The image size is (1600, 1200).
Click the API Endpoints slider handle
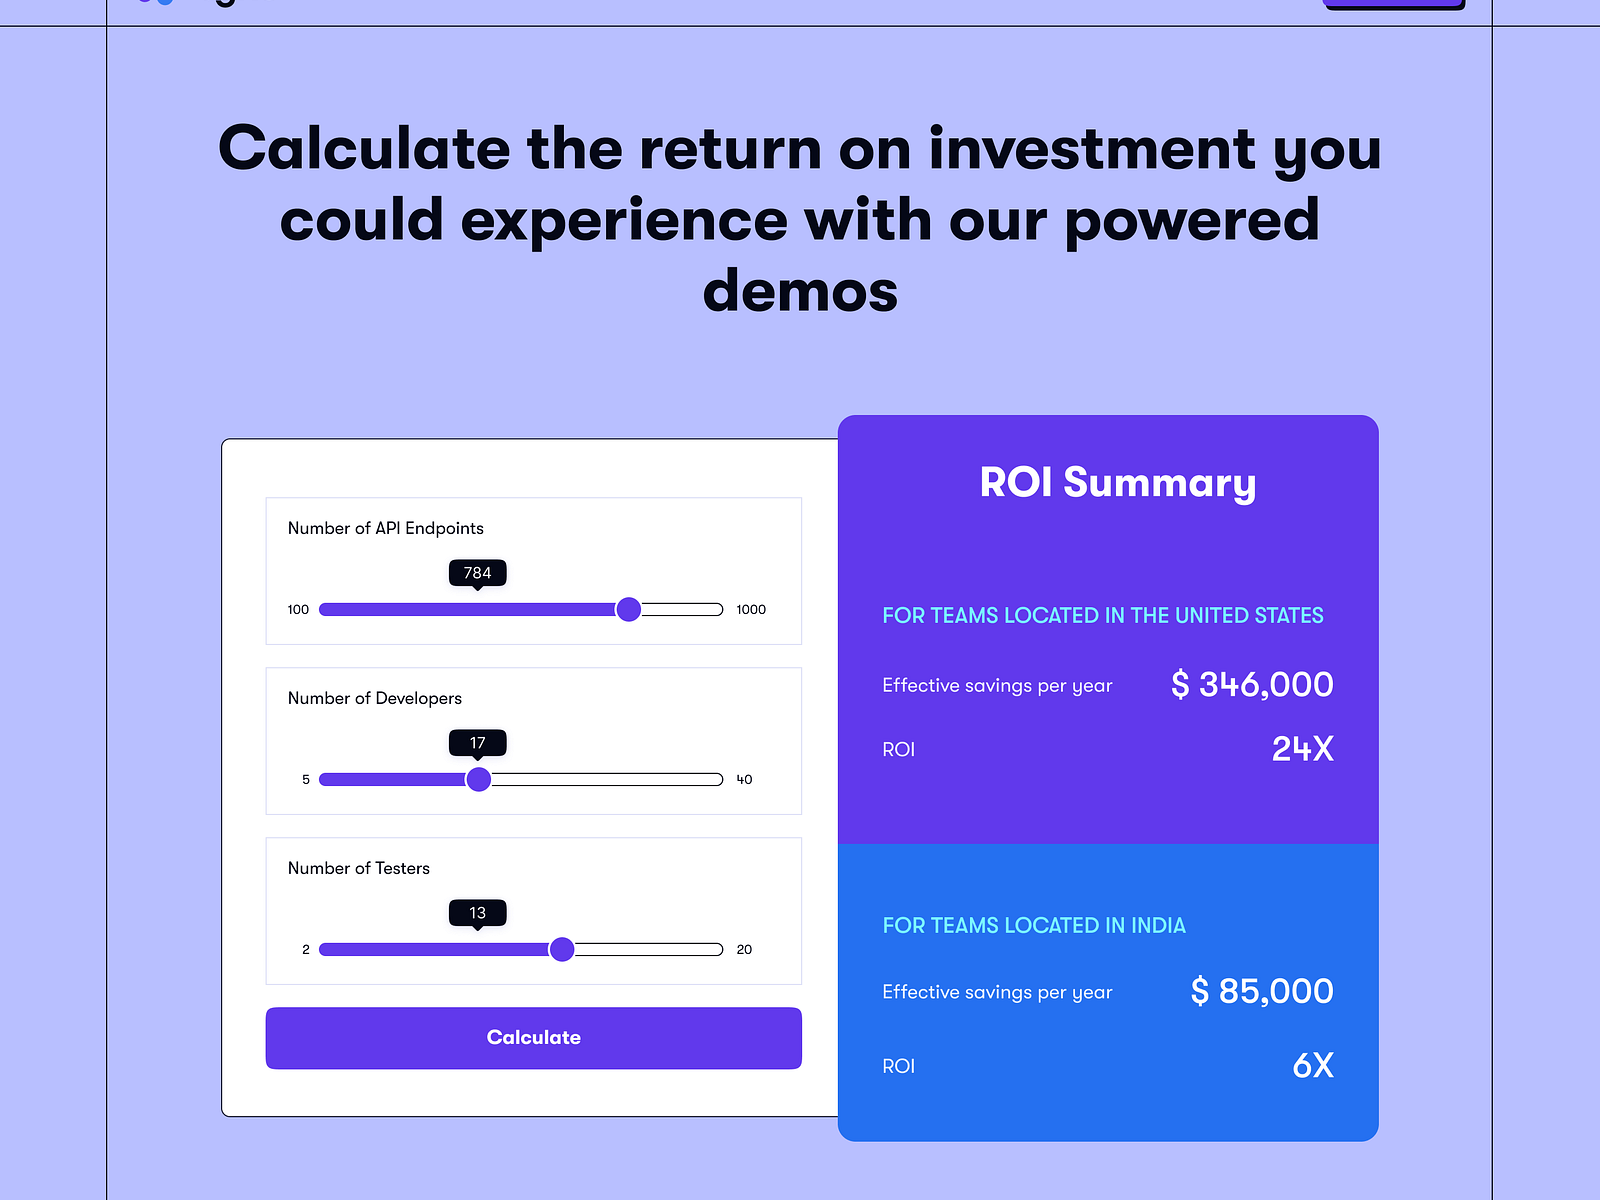click(x=628, y=609)
